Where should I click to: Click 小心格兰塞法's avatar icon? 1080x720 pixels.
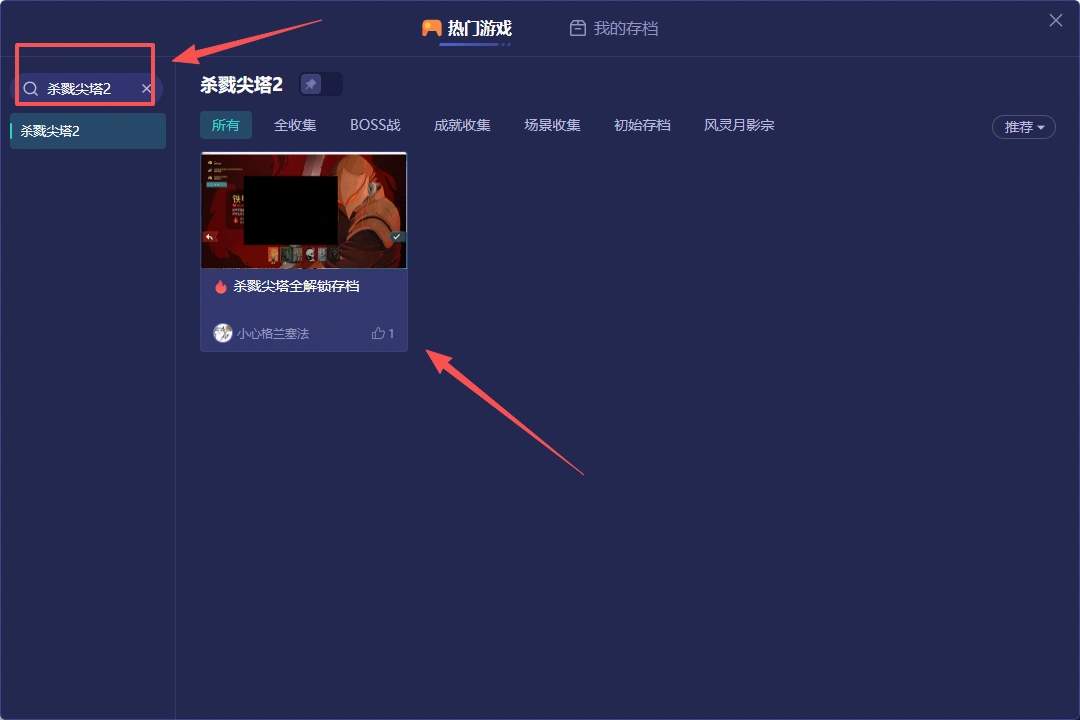[222, 333]
